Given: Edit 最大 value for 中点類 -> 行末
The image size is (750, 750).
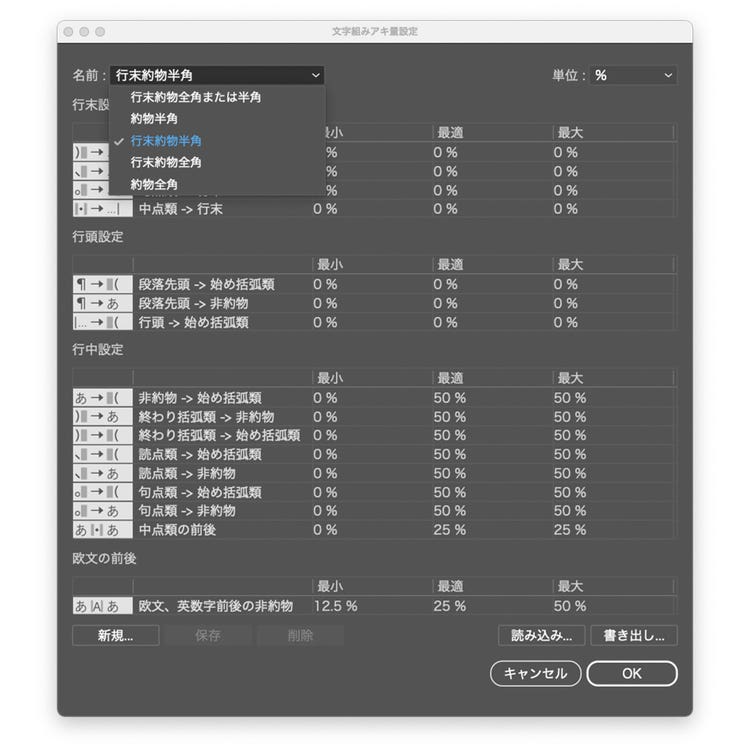Looking at the screenshot, I should coord(565,209).
